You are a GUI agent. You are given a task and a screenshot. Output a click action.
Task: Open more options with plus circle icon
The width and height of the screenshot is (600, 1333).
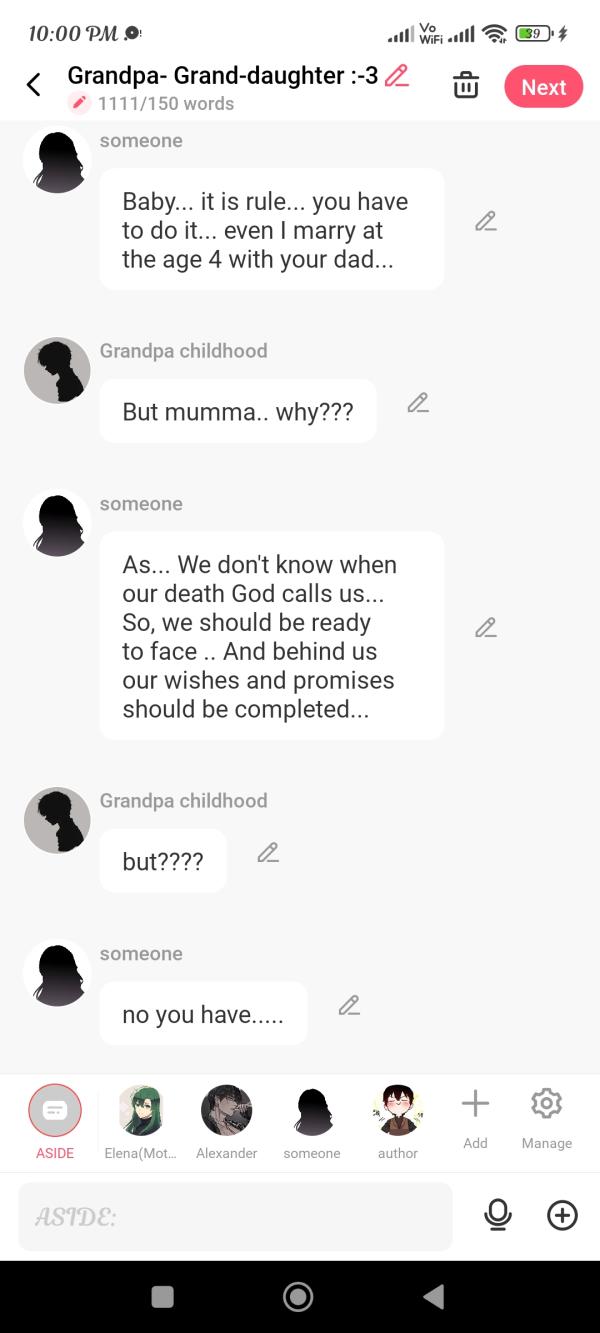tap(562, 1215)
